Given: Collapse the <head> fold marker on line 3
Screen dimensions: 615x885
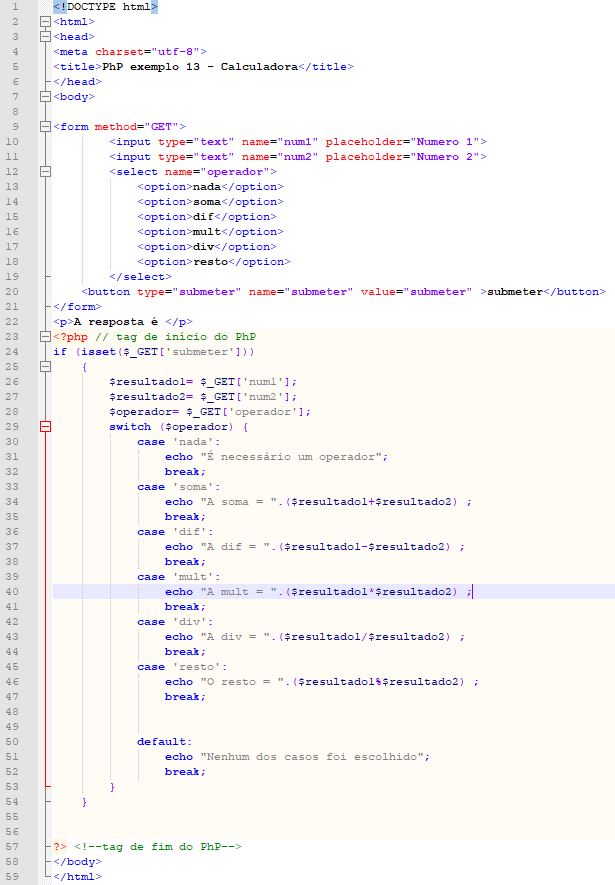Looking at the screenshot, I should click(46, 37).
